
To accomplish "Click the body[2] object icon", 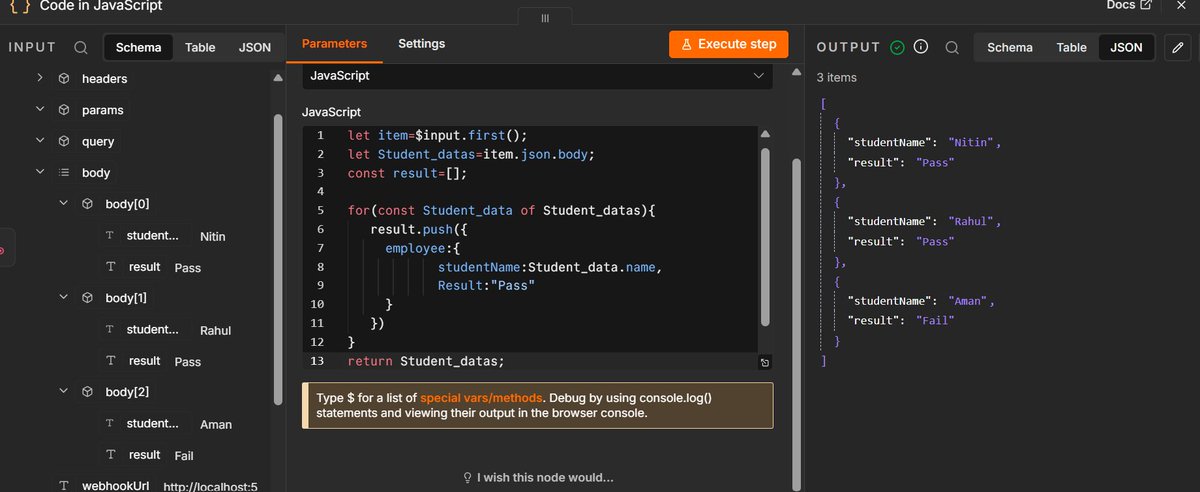I will (x=87, y=392).
